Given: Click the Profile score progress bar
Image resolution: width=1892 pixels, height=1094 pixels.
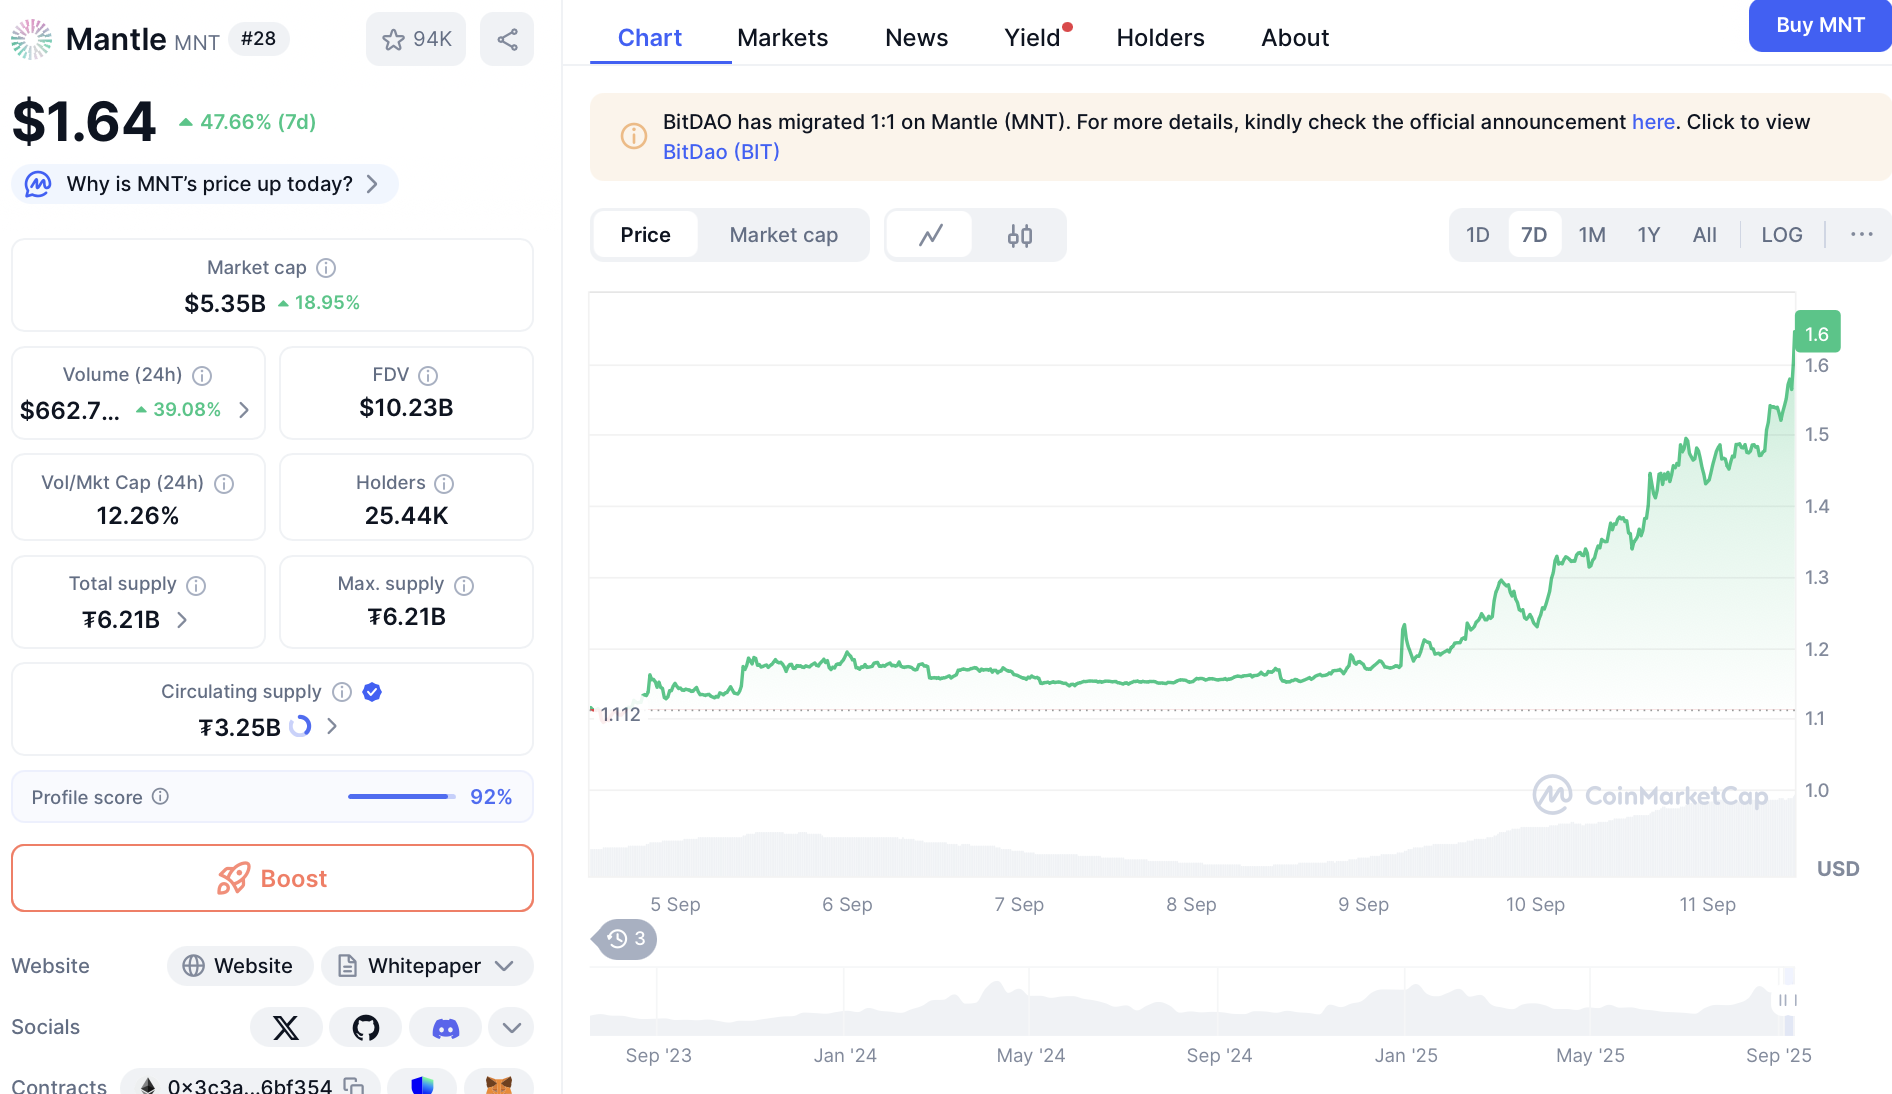Looking at the screenshot, I should click(402, 796).
